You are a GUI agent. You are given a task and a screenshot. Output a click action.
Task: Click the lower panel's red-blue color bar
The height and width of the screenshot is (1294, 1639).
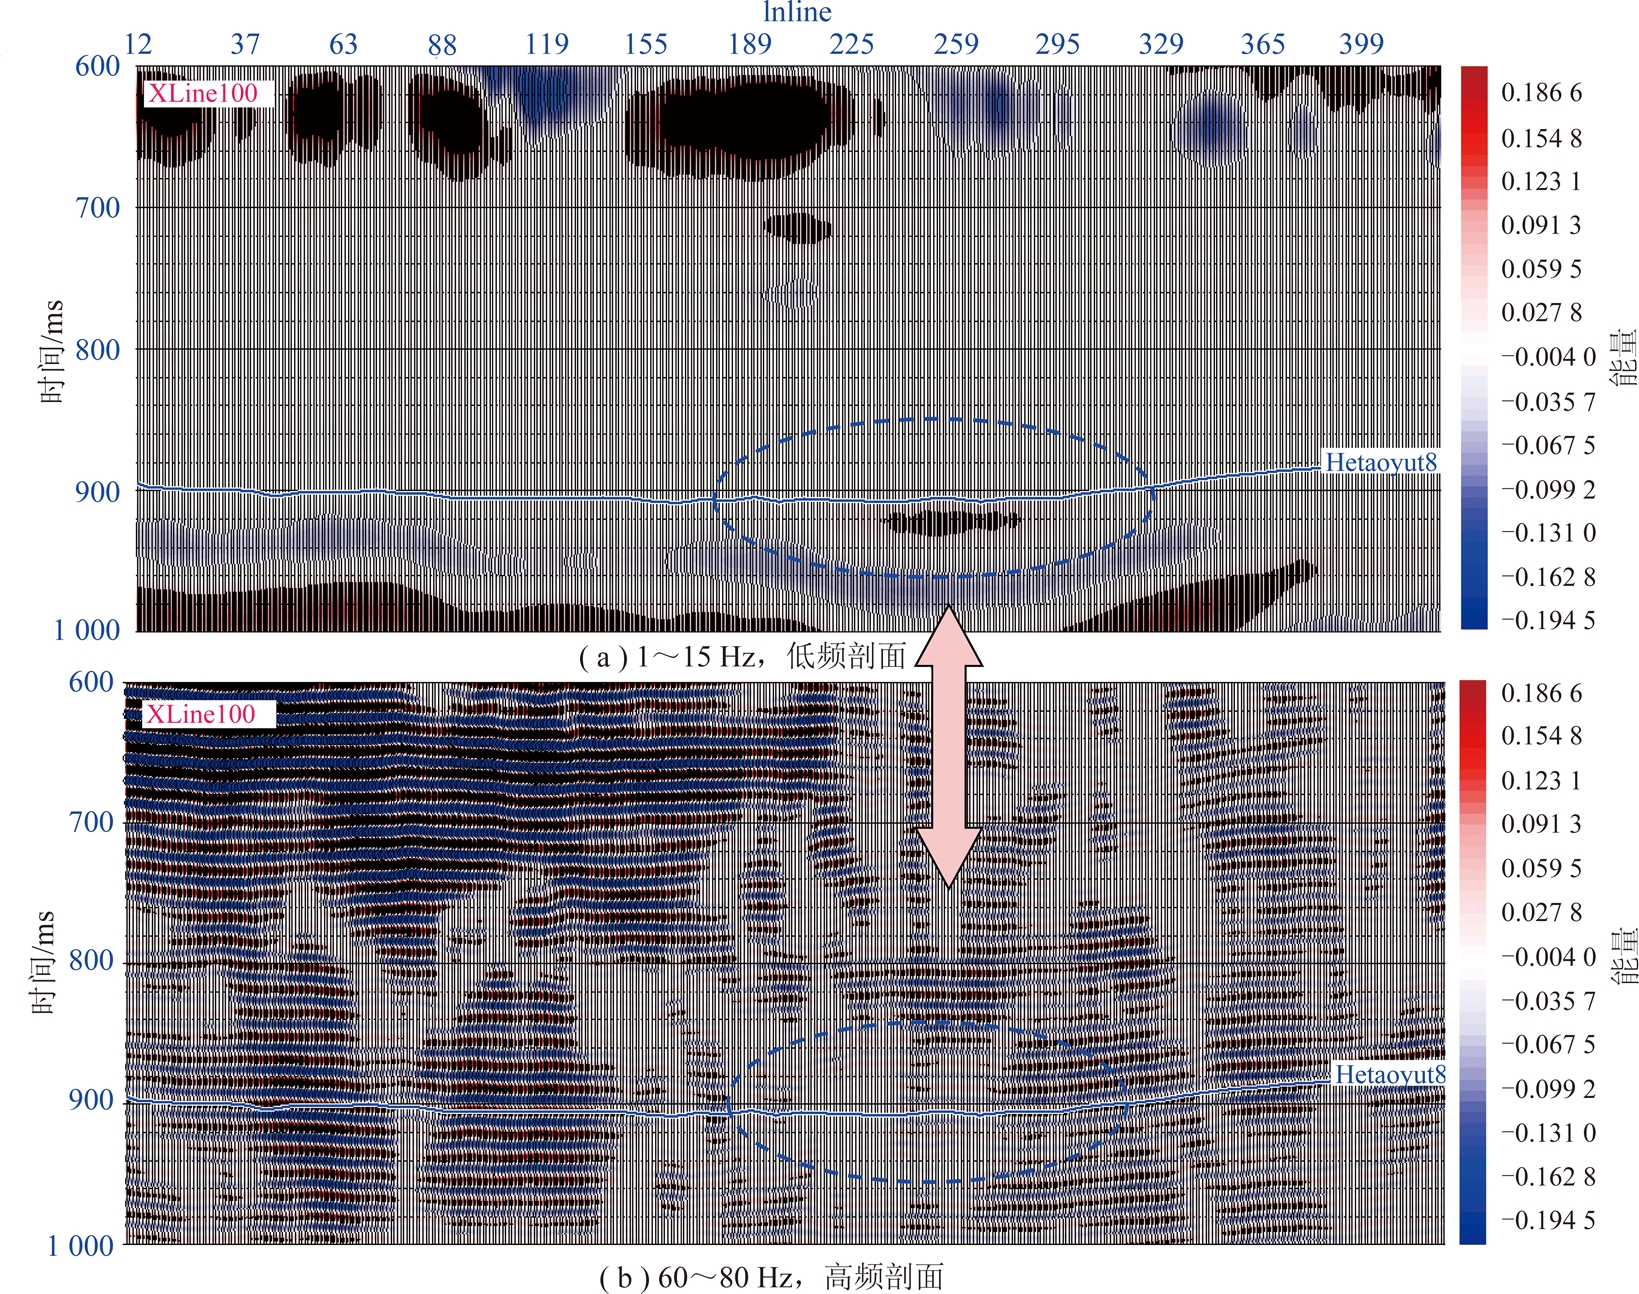click(1473, 962)
